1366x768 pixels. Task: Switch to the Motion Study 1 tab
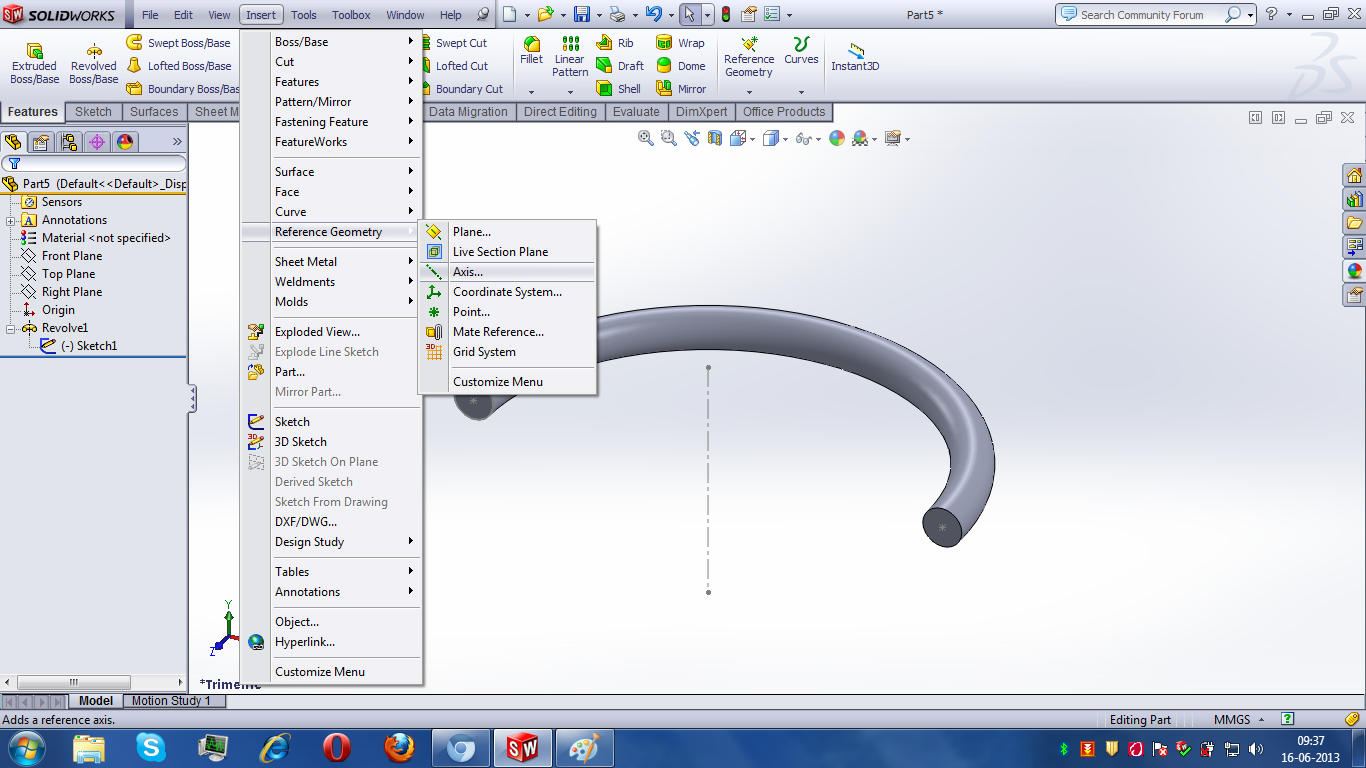click(171, 701)
